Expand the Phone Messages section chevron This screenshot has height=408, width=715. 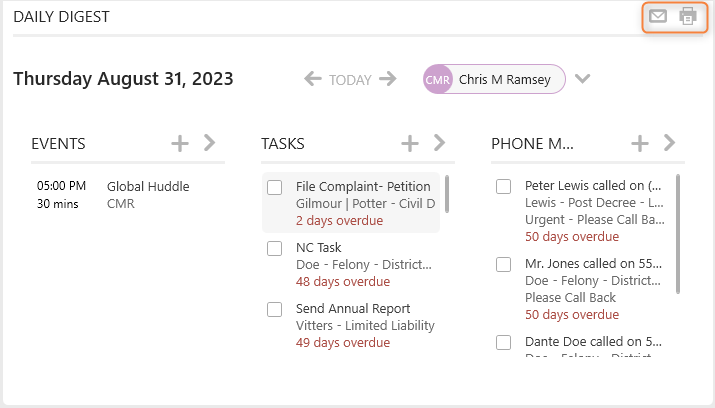[x=669, y=143]
